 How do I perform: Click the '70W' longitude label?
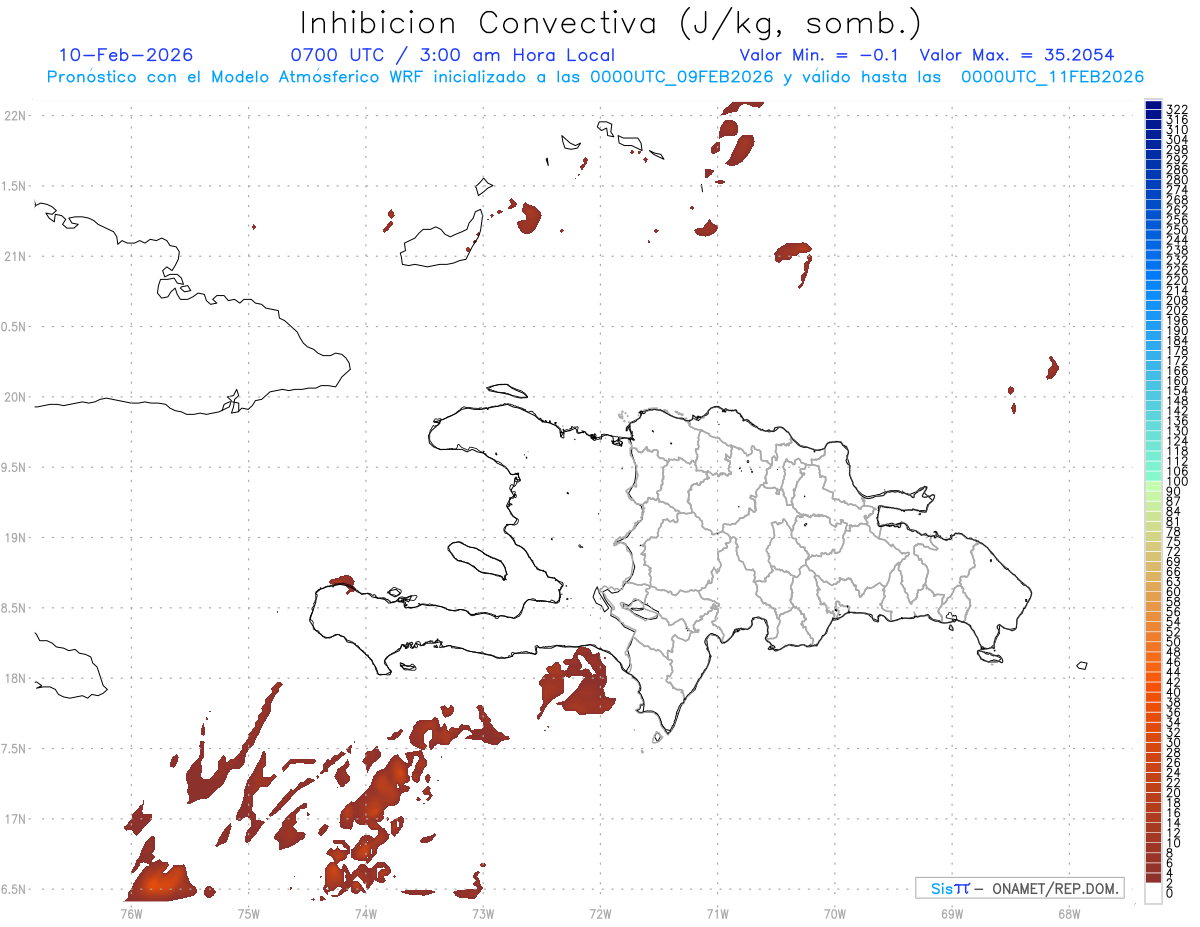point(834,913)
